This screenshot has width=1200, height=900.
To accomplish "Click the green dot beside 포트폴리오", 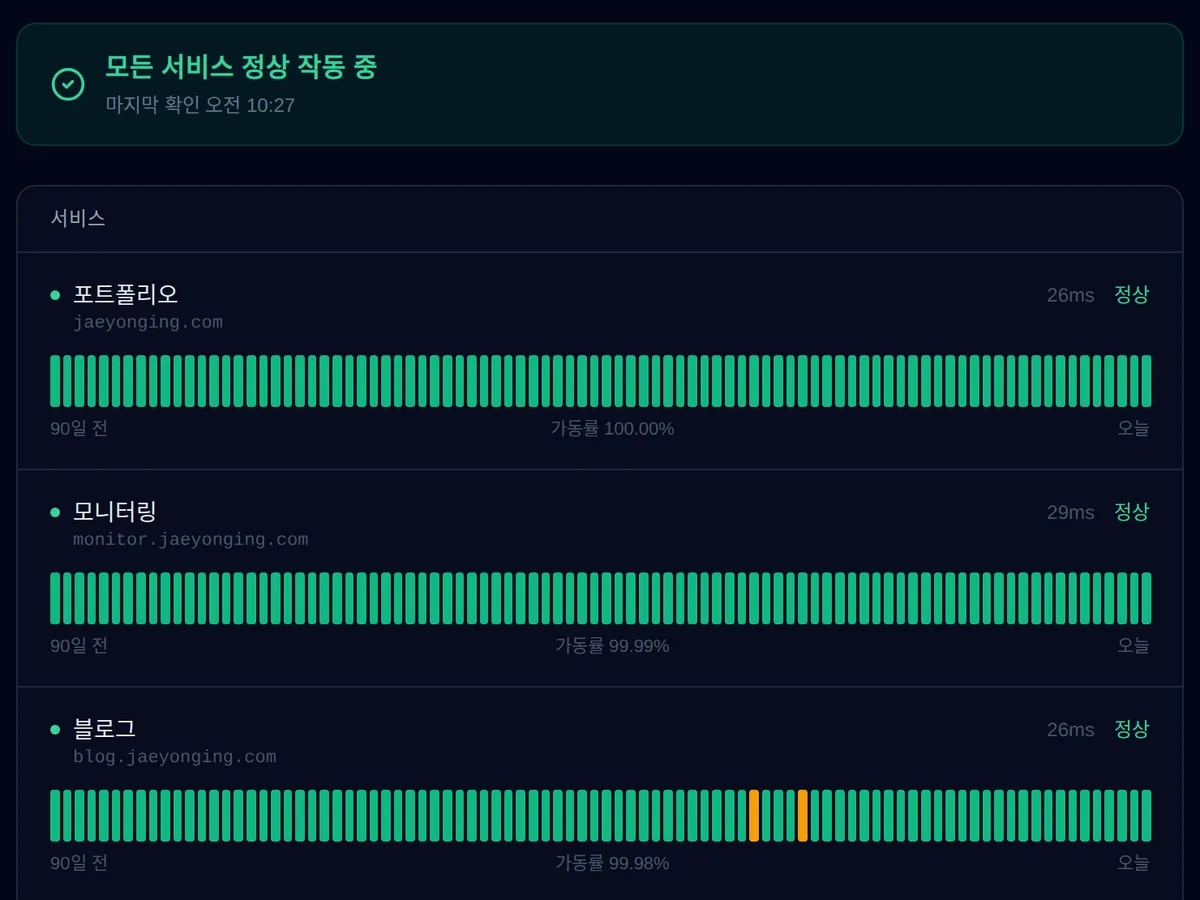I will click(x=55, y=295).
